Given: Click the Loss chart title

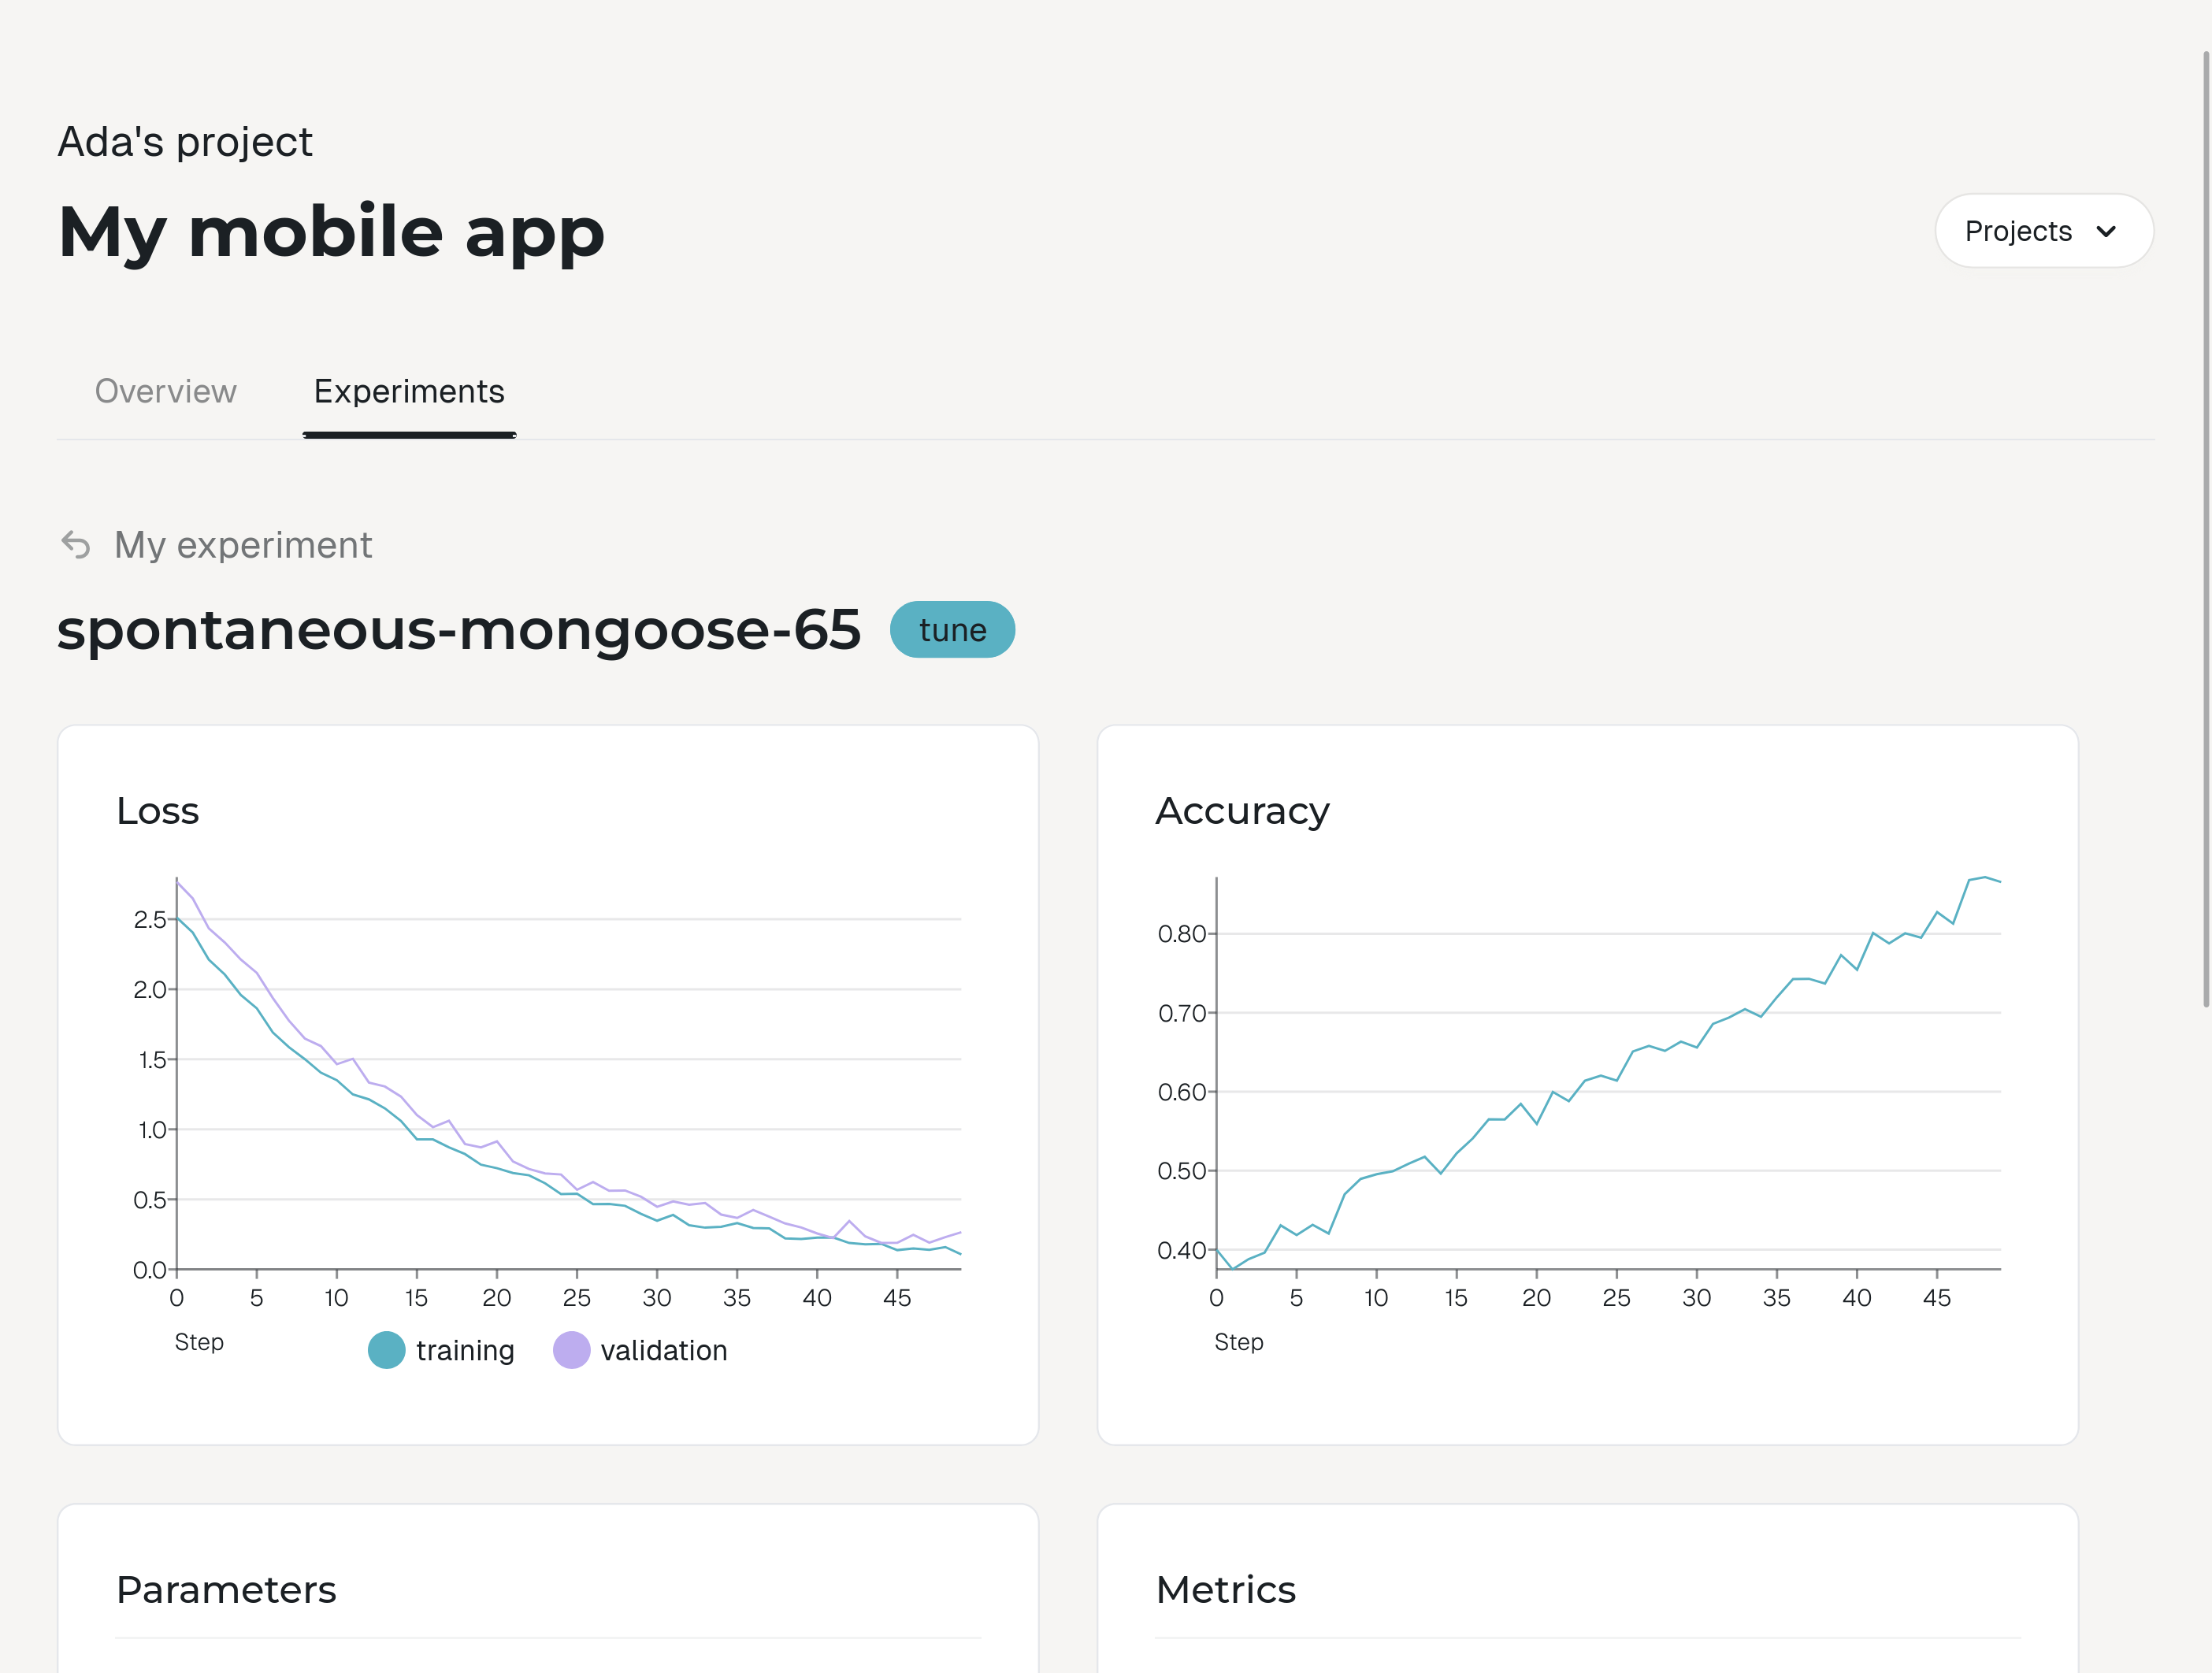Looking at the screenshot, I should click(x=158, y=811).
